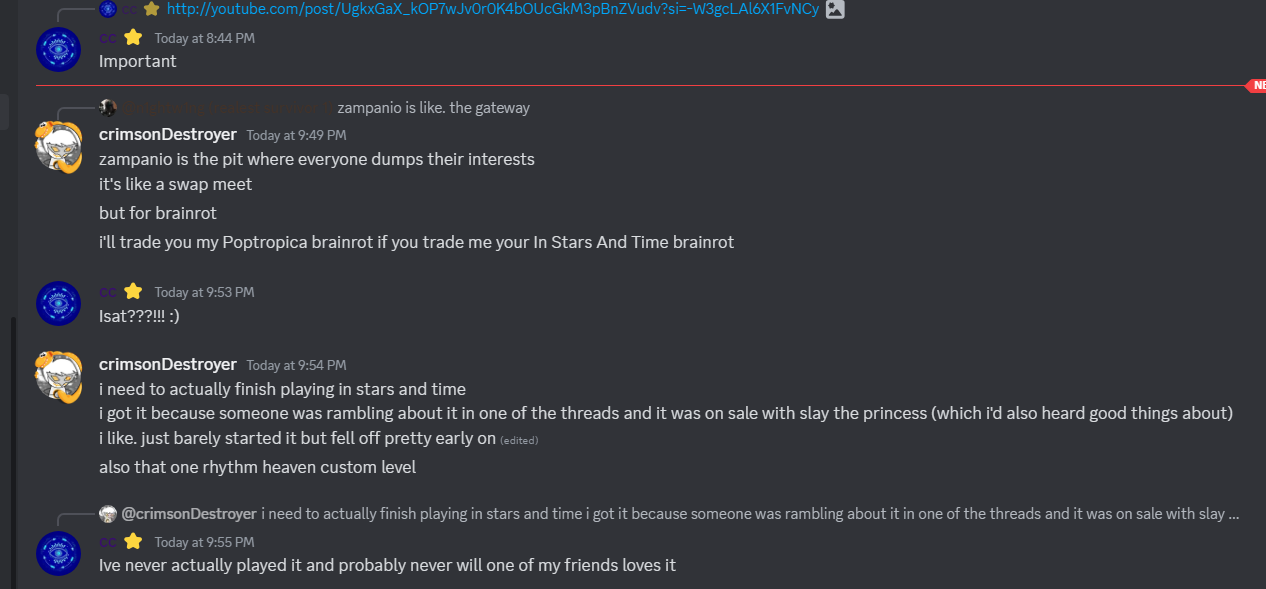Click the red NEW messages badge
The image size is (1266, 589).
[x=1255, y=86]
